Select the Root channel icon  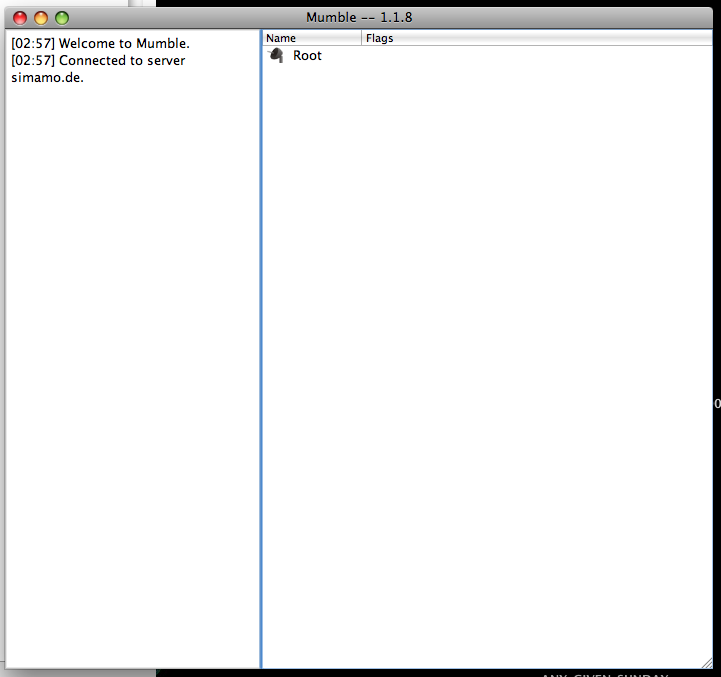click(277, 56)
